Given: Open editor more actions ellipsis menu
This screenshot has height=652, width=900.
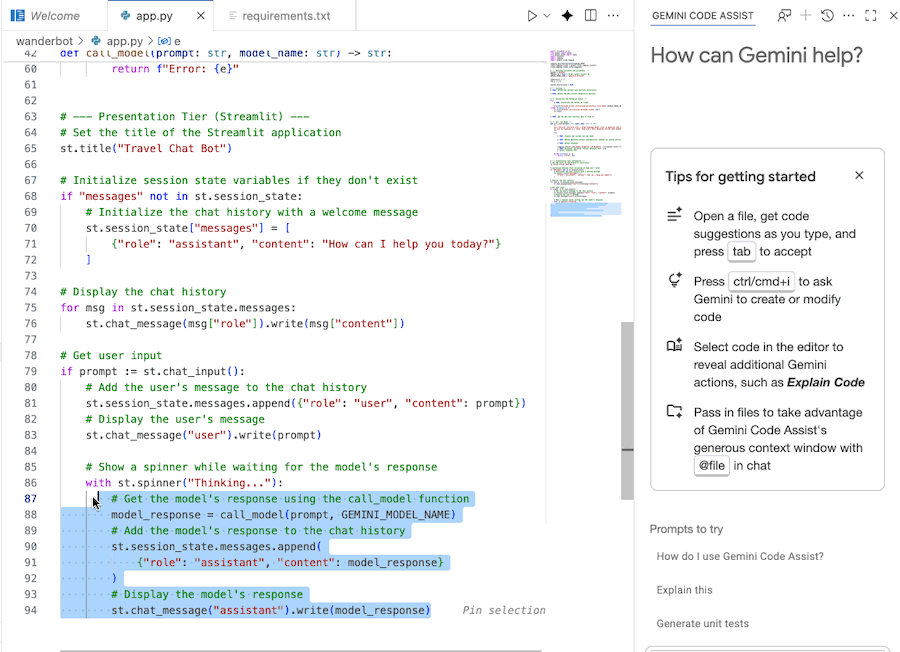Looking at the screenshot, I should pyautogui.click(x=613, y=15).
